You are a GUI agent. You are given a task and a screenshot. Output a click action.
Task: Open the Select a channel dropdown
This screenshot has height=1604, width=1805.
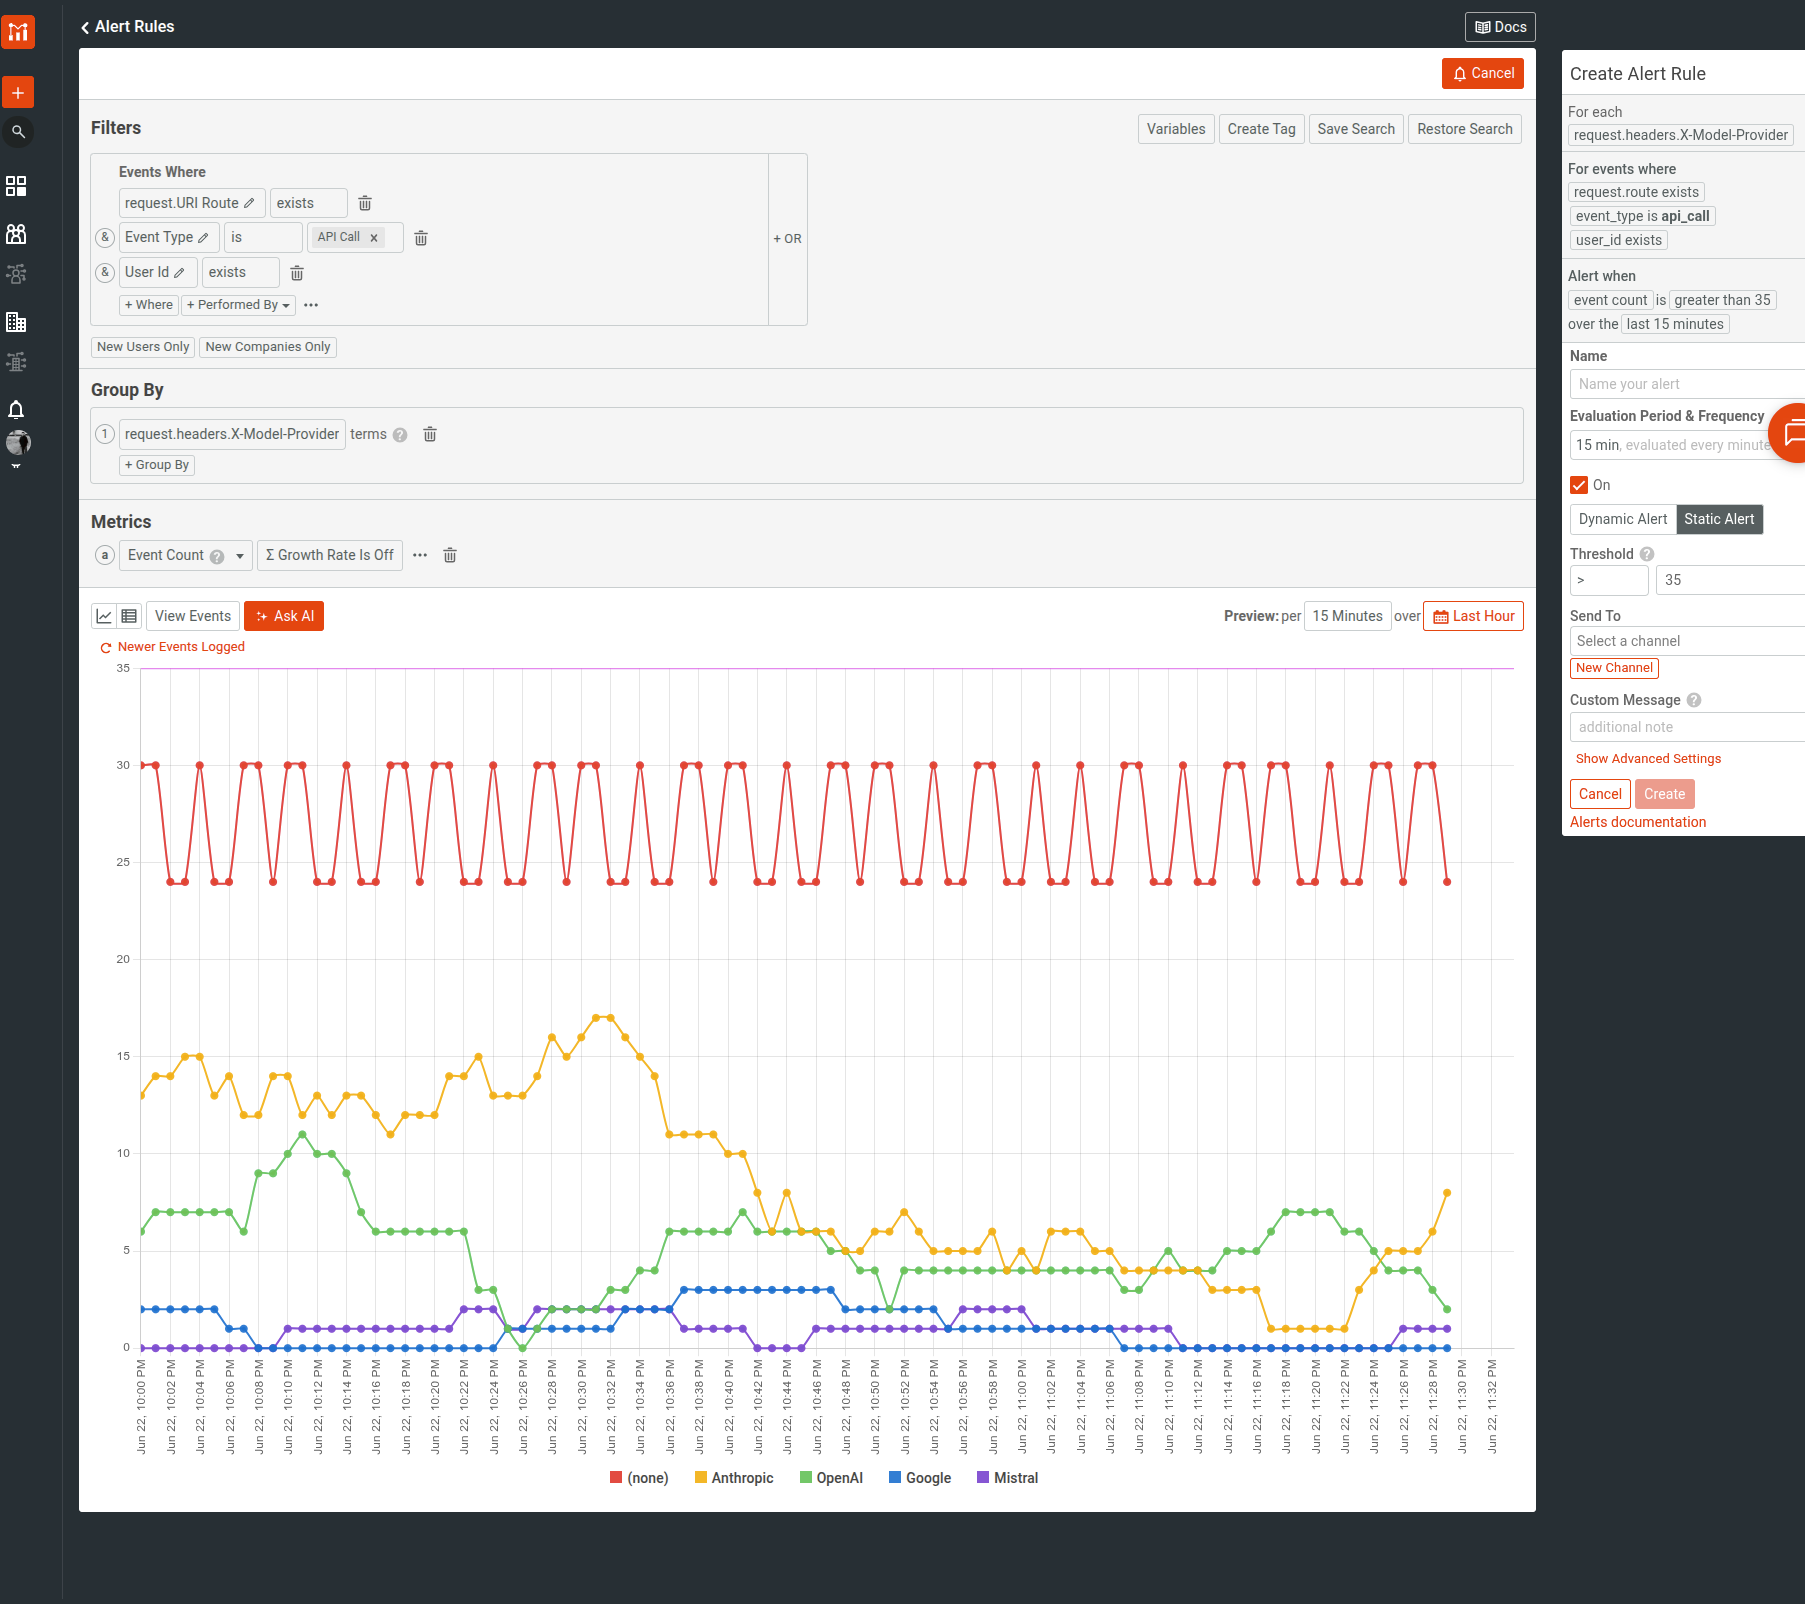pos(1687,641)
